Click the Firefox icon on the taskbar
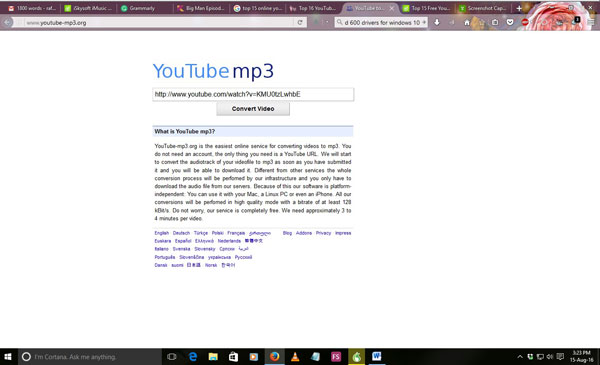This screenshot has width=600, height=365. point(274,357)
